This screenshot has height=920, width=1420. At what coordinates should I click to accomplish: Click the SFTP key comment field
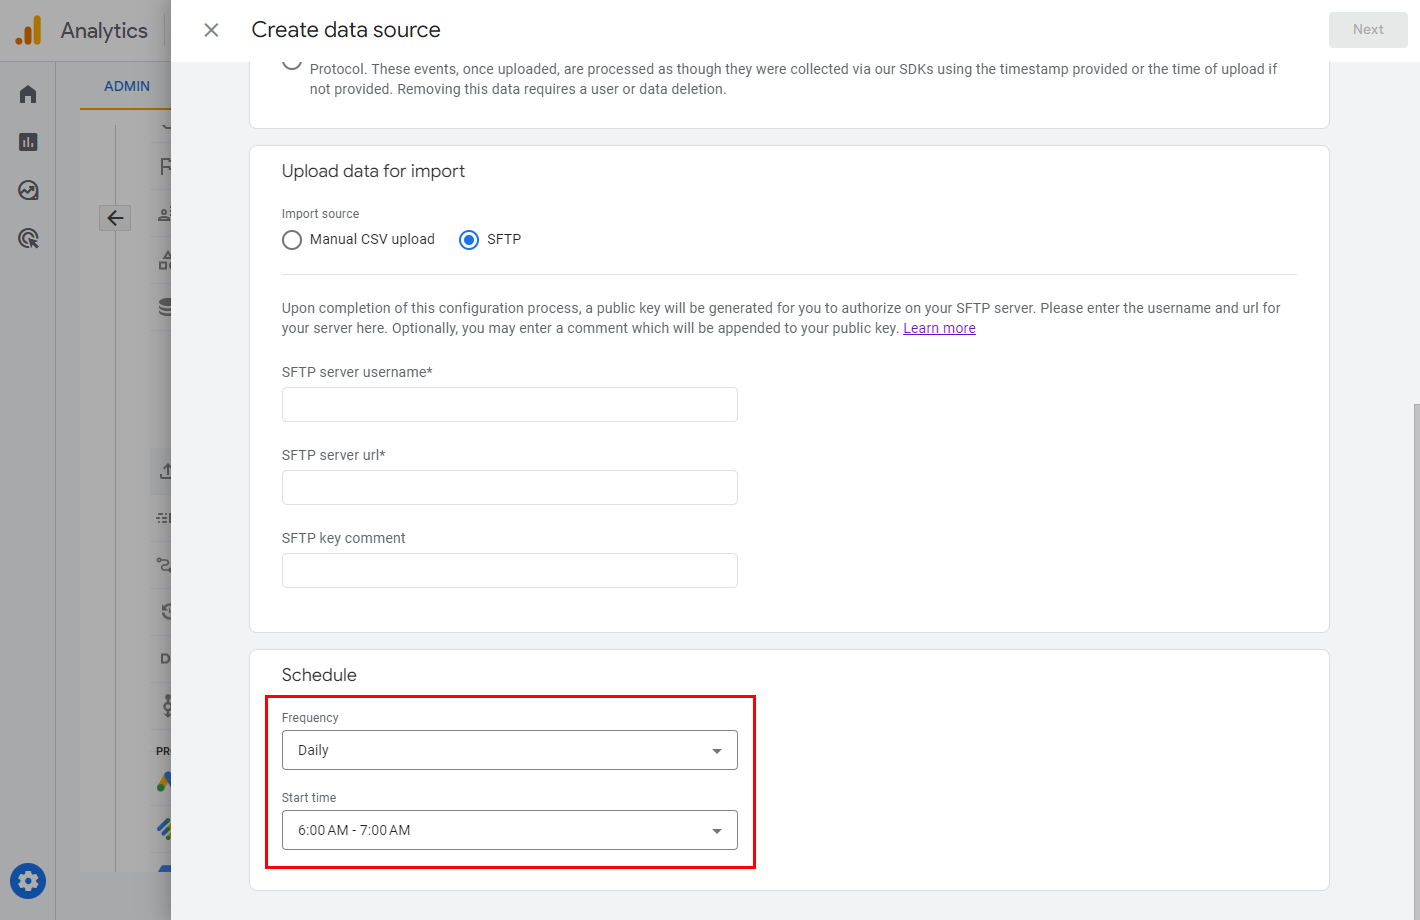510,571
